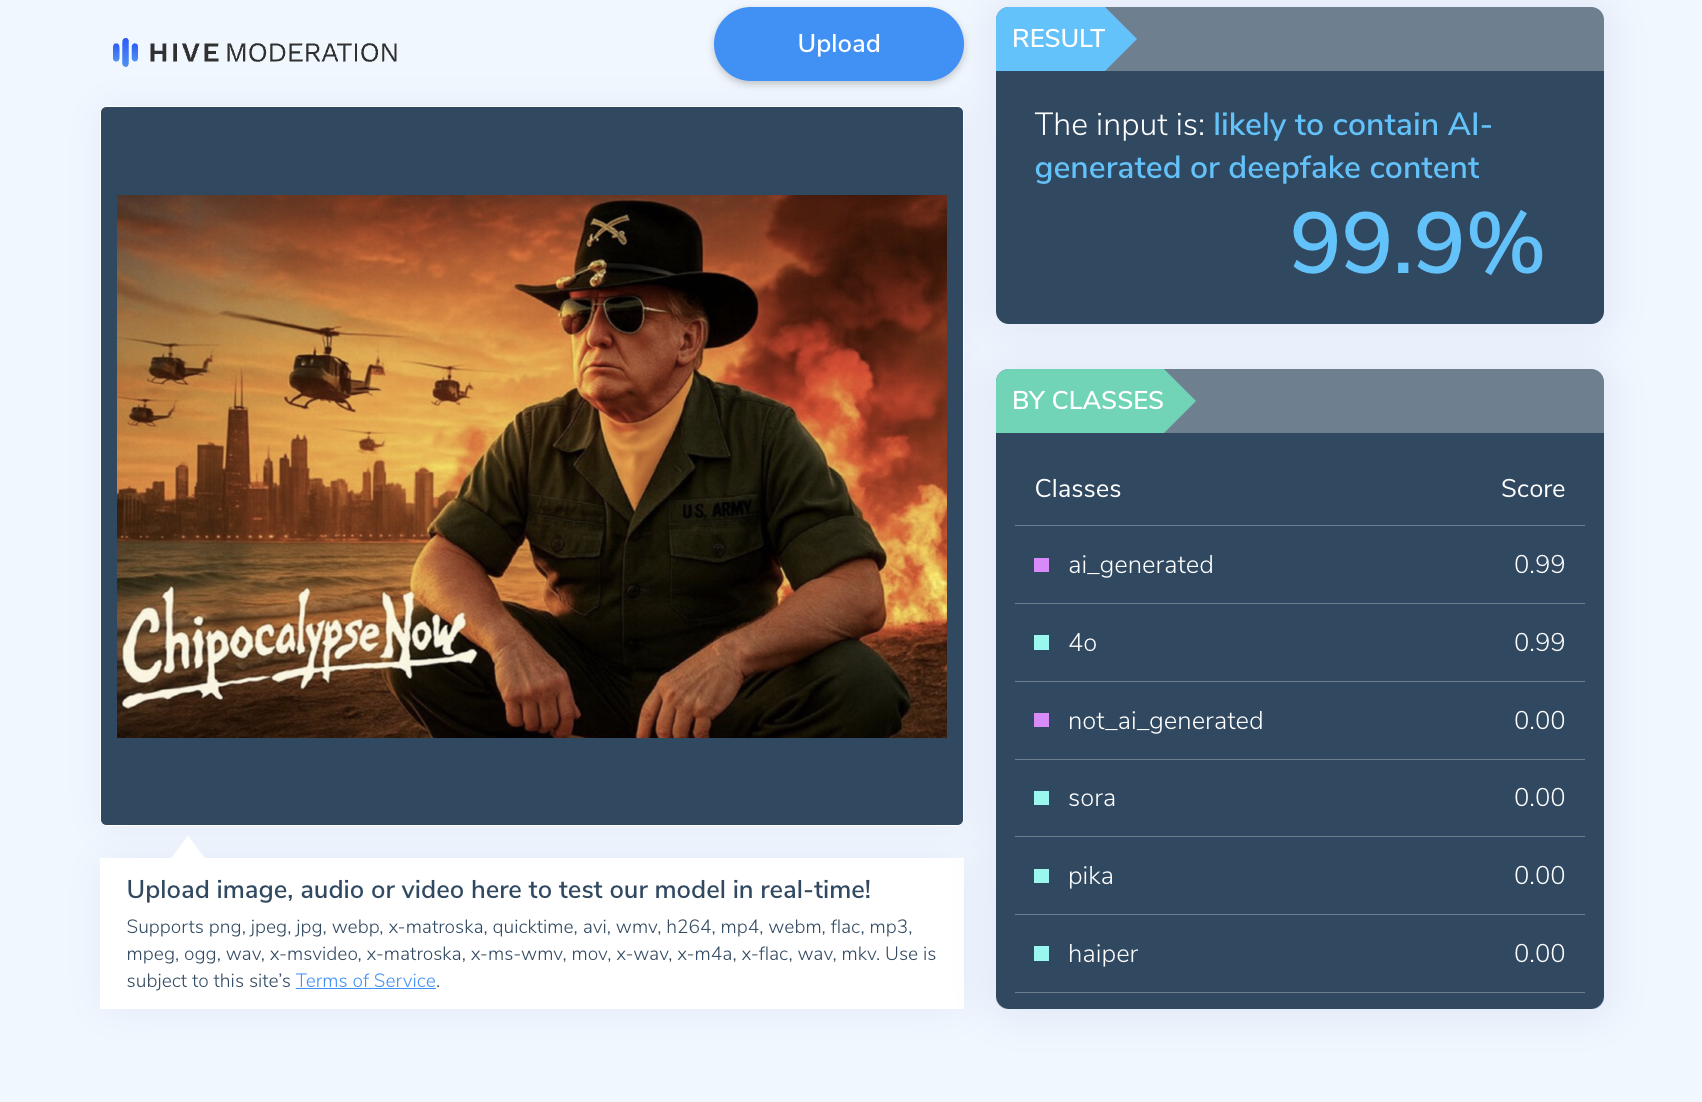The width and height of the screenshot is (1702, 1102).
Task: Click the teal haiper class swatch
Action: (x=1041, y=954)
